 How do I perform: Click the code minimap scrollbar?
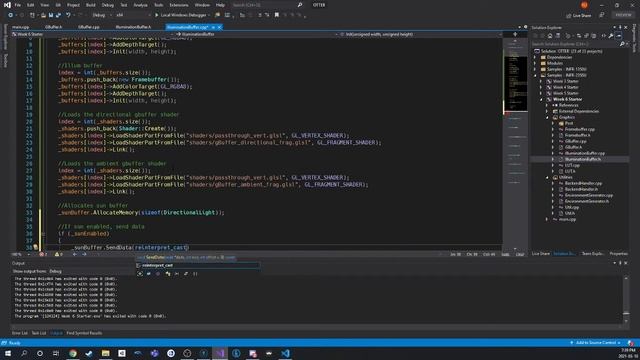(515, 143)
